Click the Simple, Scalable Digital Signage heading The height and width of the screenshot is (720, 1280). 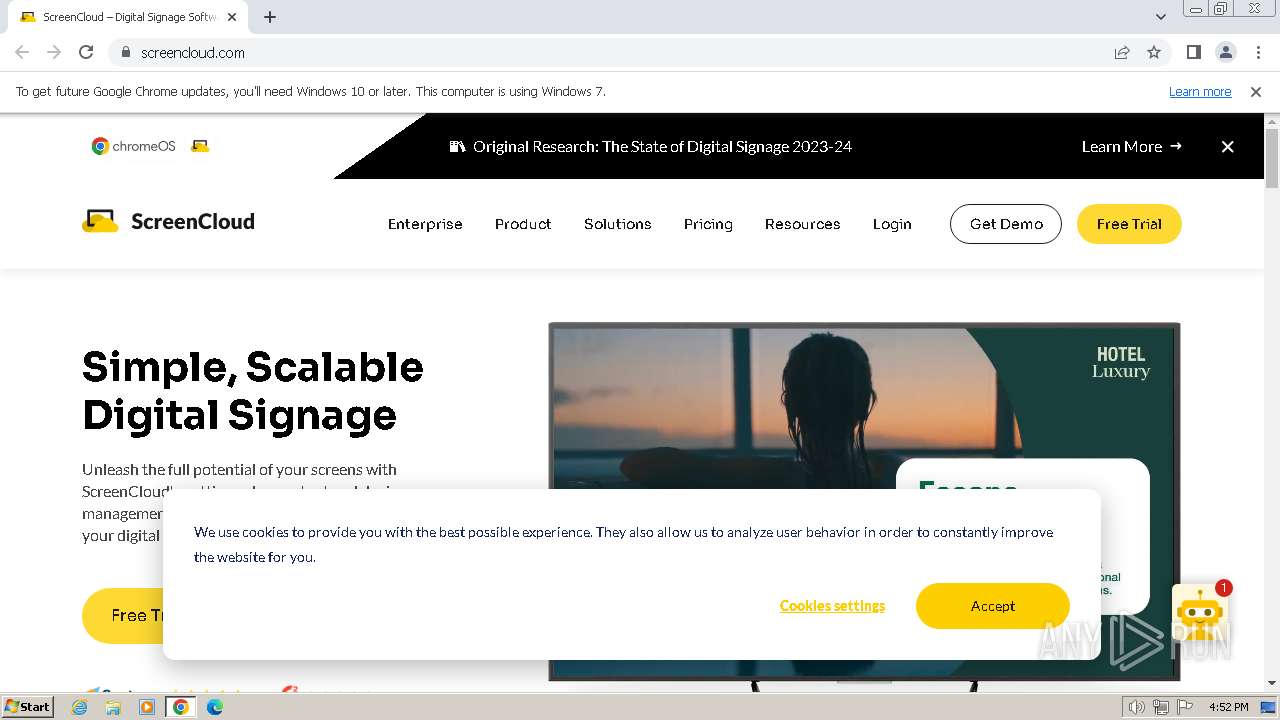tap(253, 391)
